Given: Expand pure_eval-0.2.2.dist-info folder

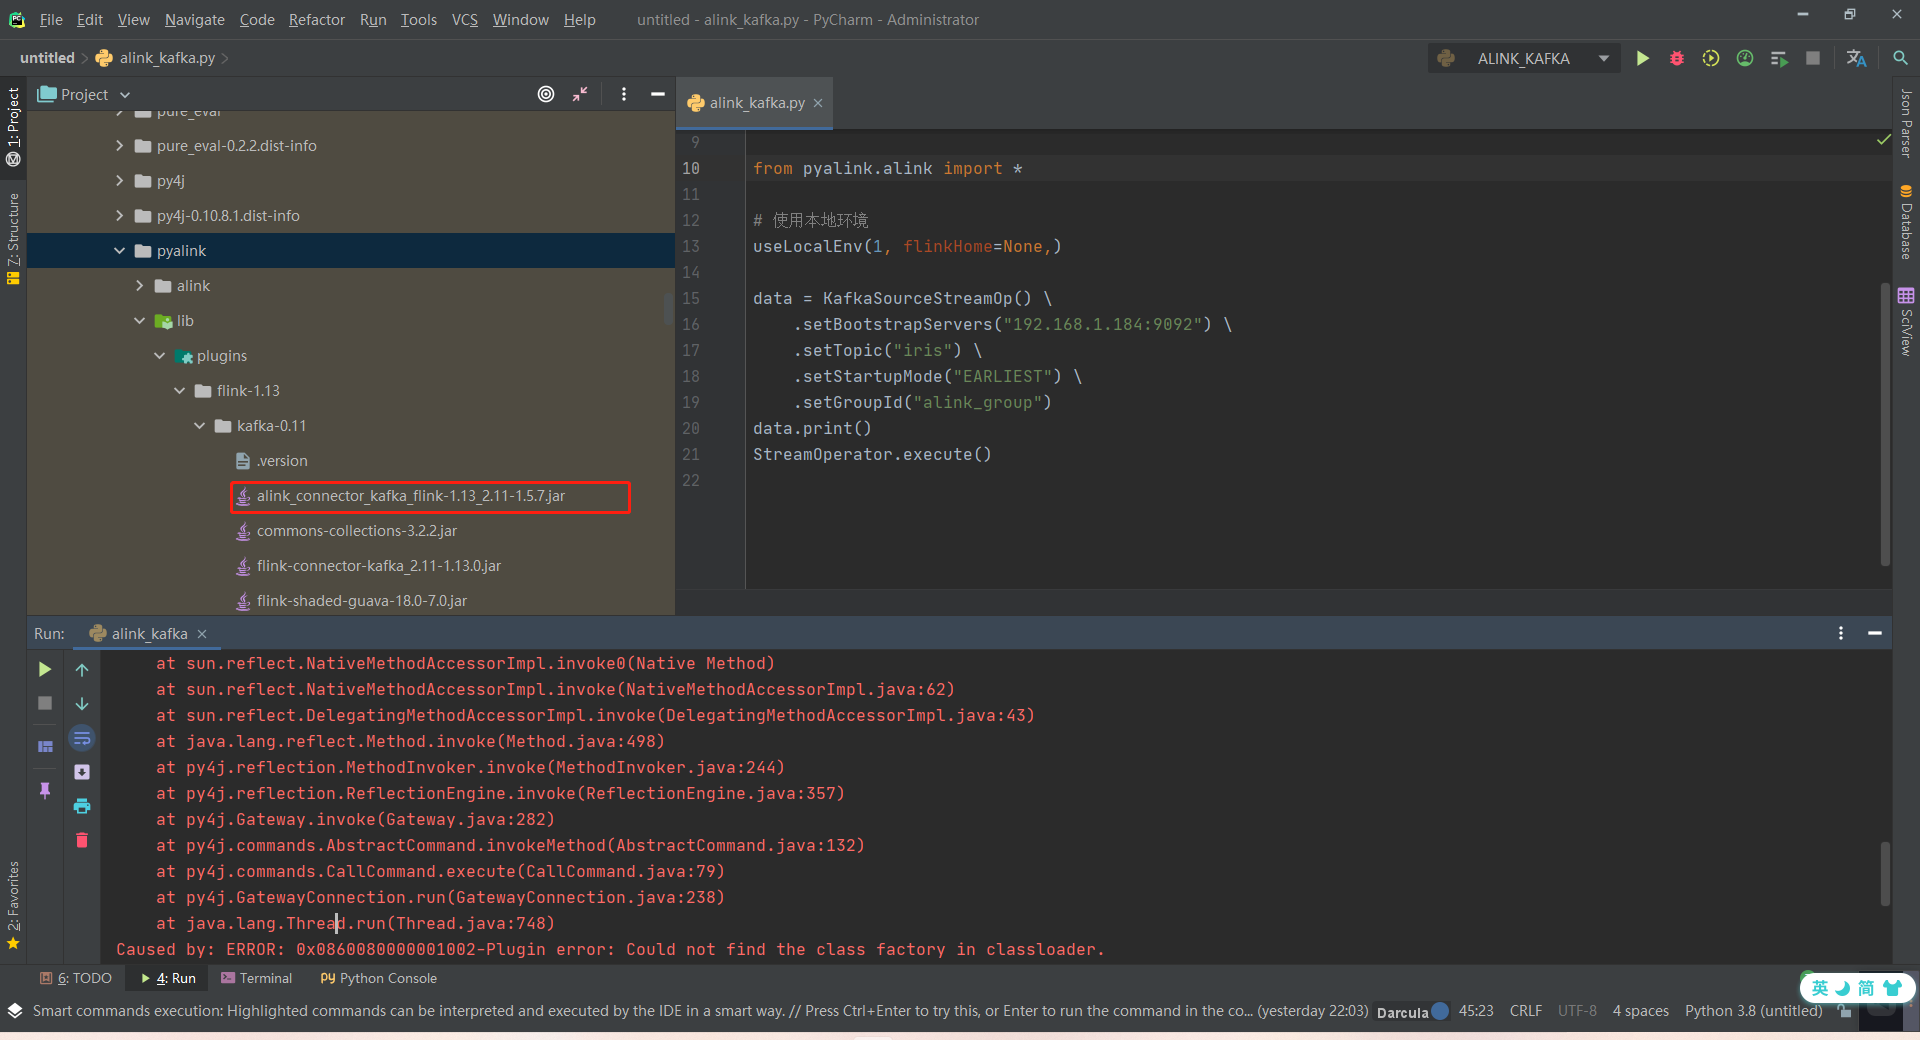Looking at the screenshot, I should click(x=120, y=146).
